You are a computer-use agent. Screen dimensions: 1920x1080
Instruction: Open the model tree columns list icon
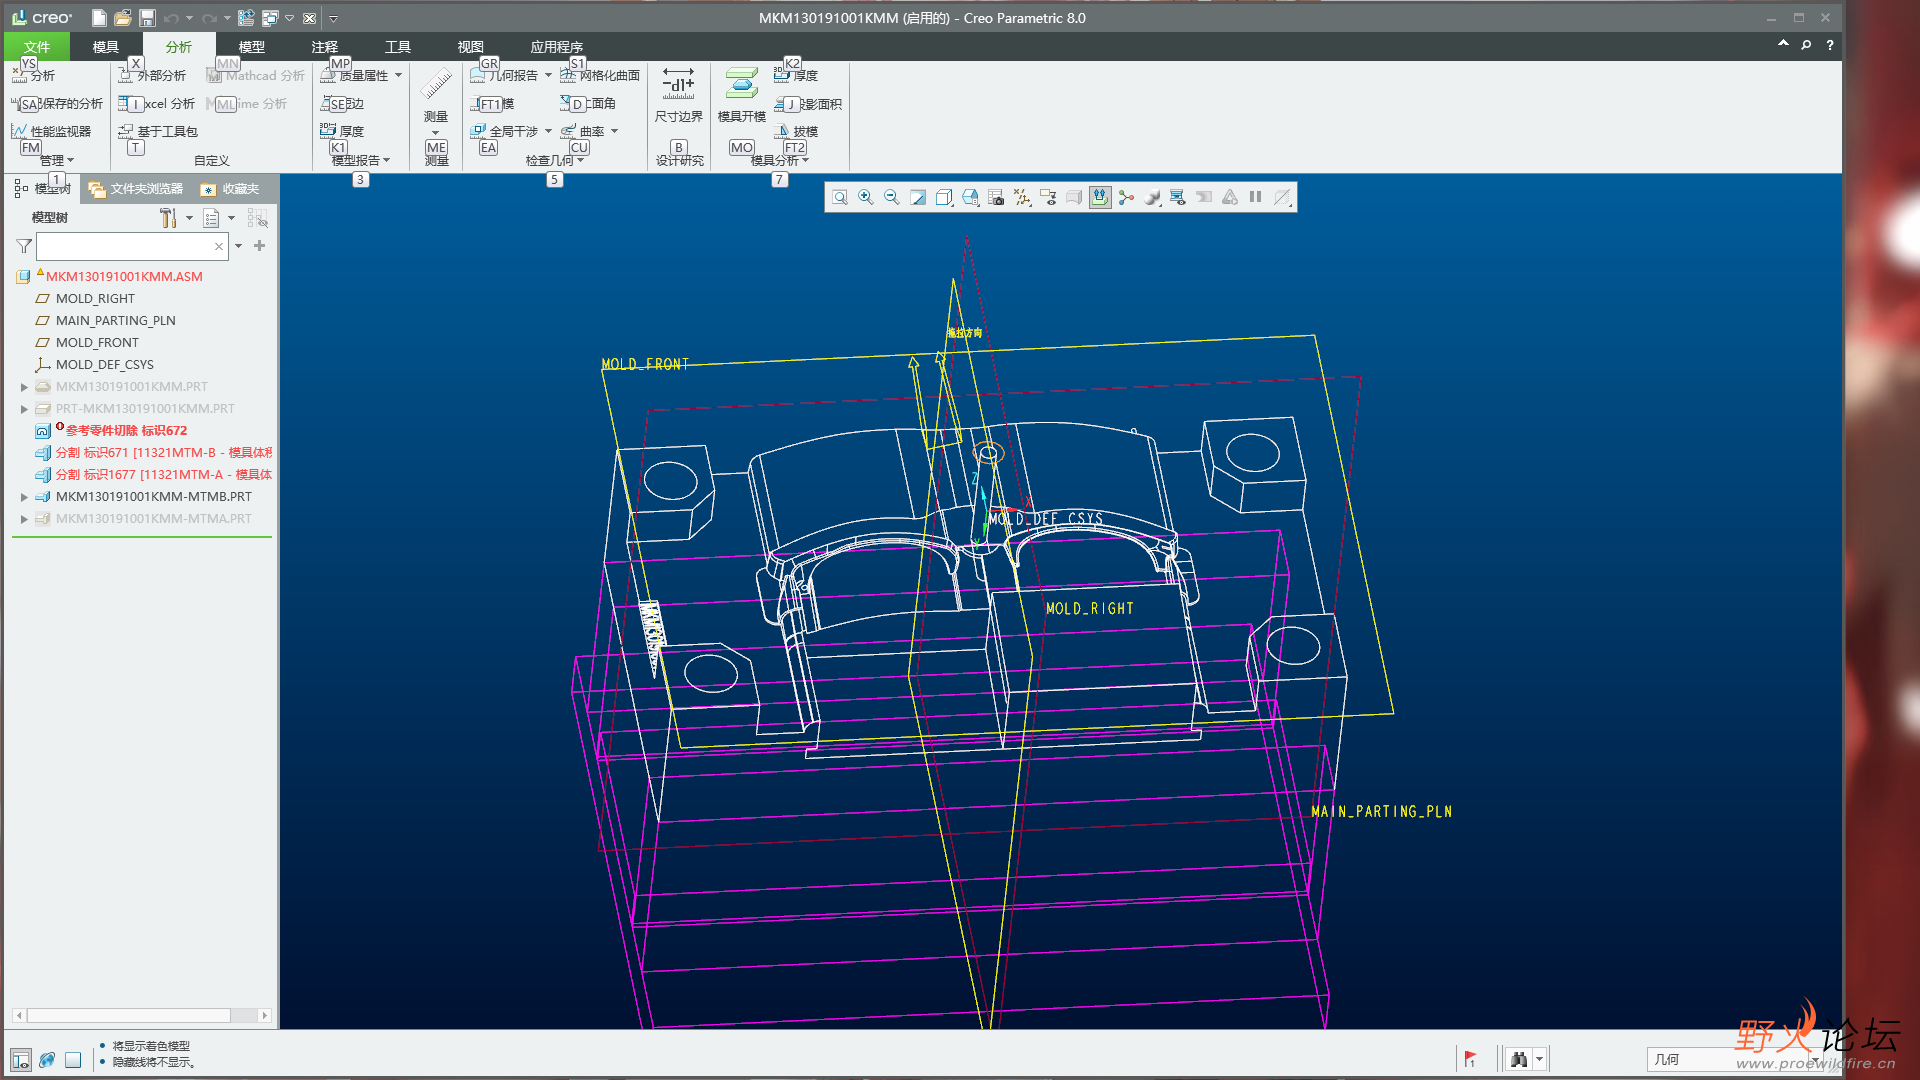211,218
